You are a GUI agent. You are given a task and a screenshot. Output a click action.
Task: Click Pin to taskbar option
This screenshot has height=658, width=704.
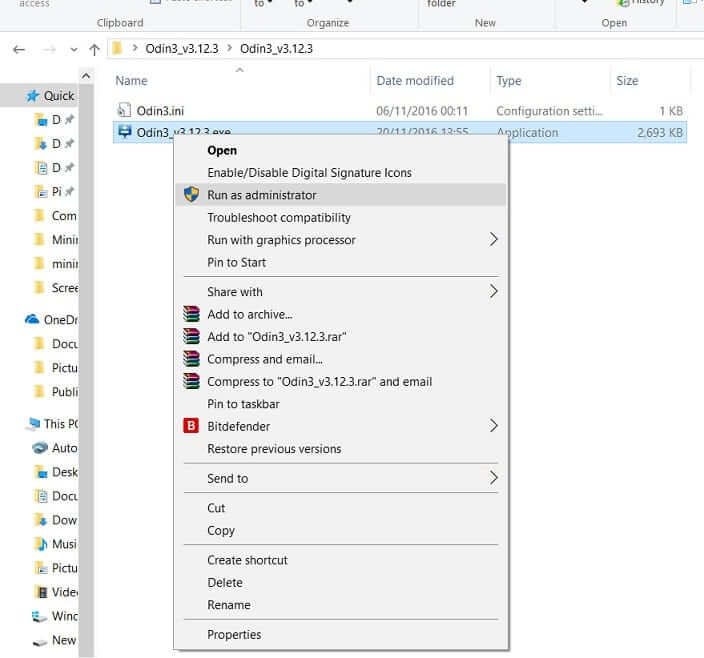[x=243, y=404]
